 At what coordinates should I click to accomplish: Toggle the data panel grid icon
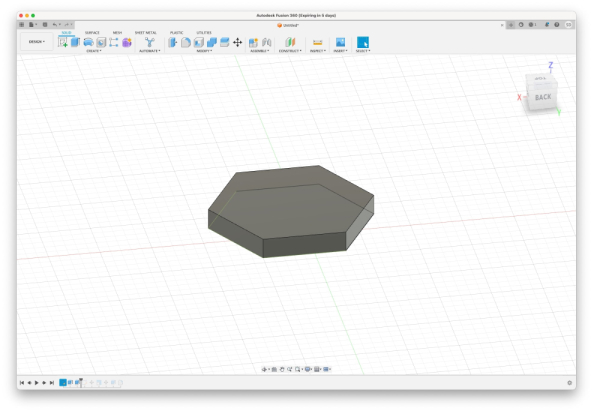tap(22, 25)
